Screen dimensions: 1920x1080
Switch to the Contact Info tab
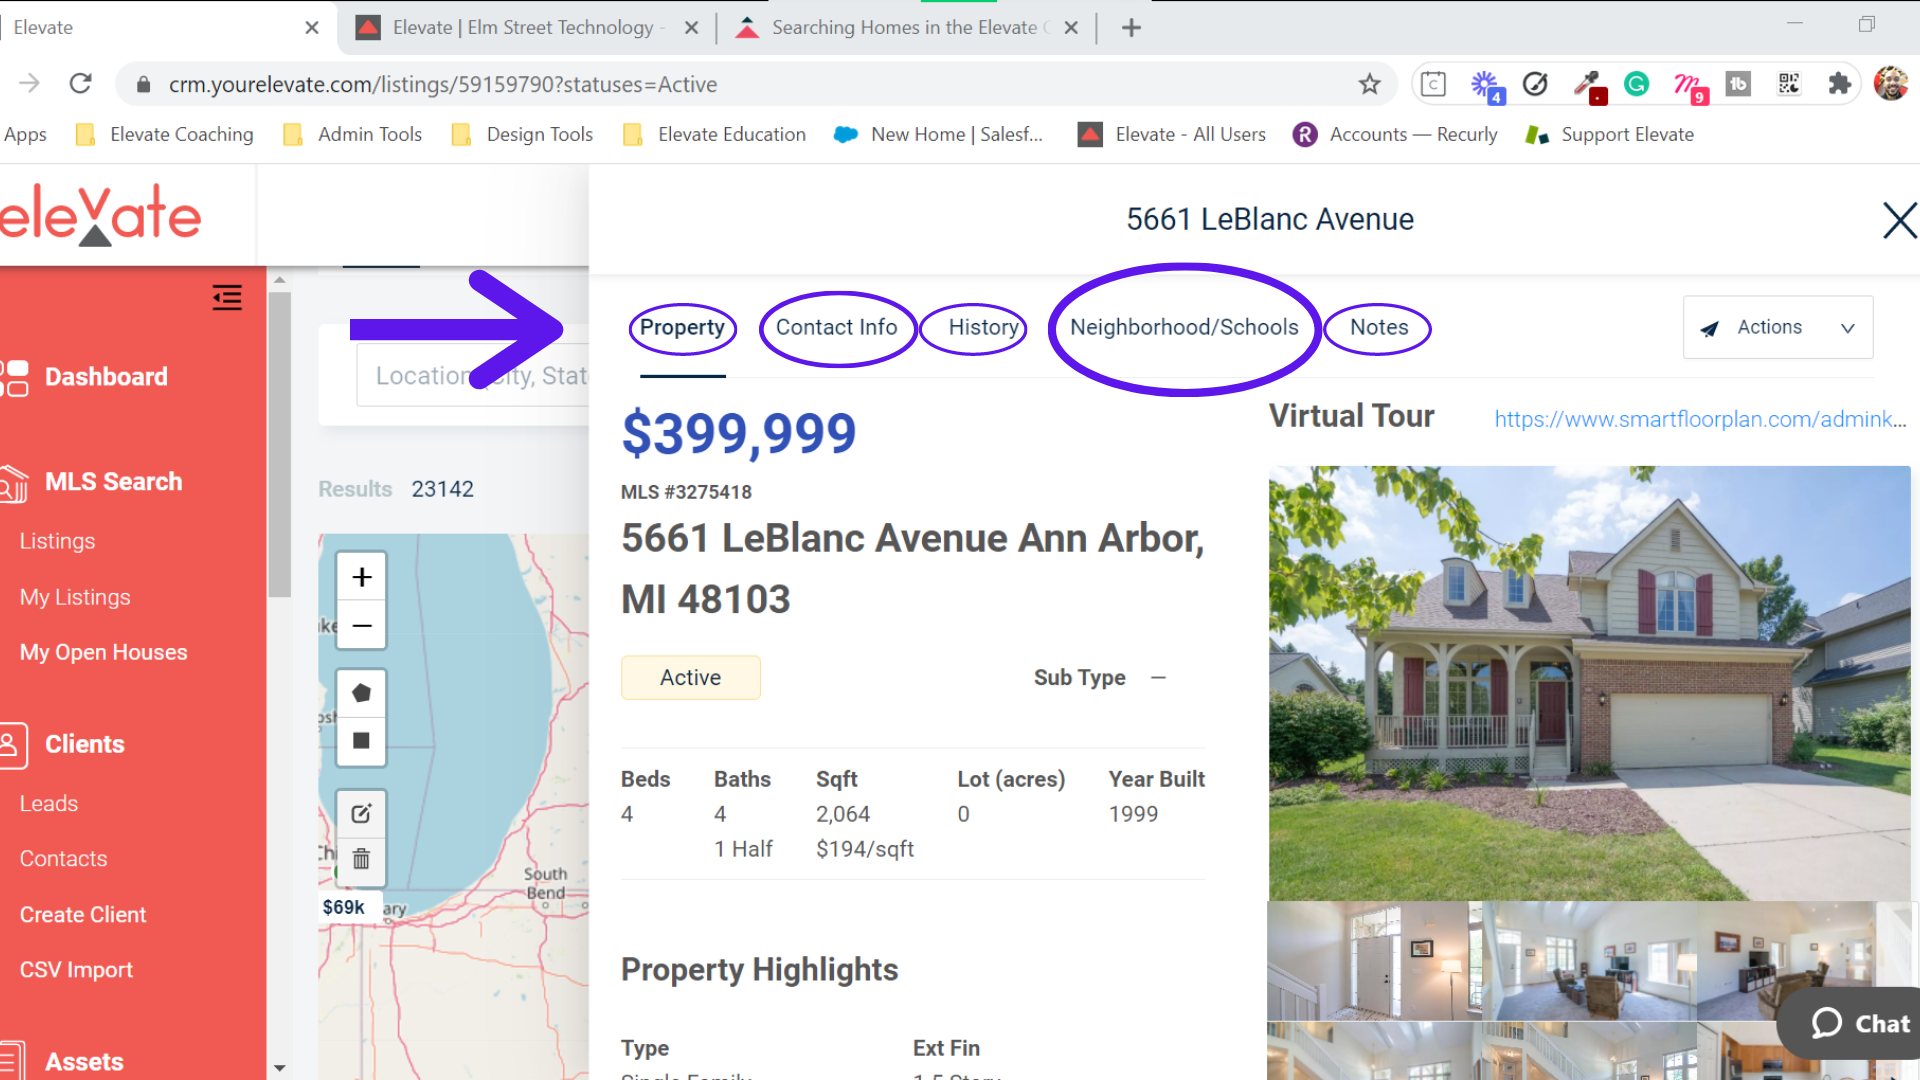836,327
